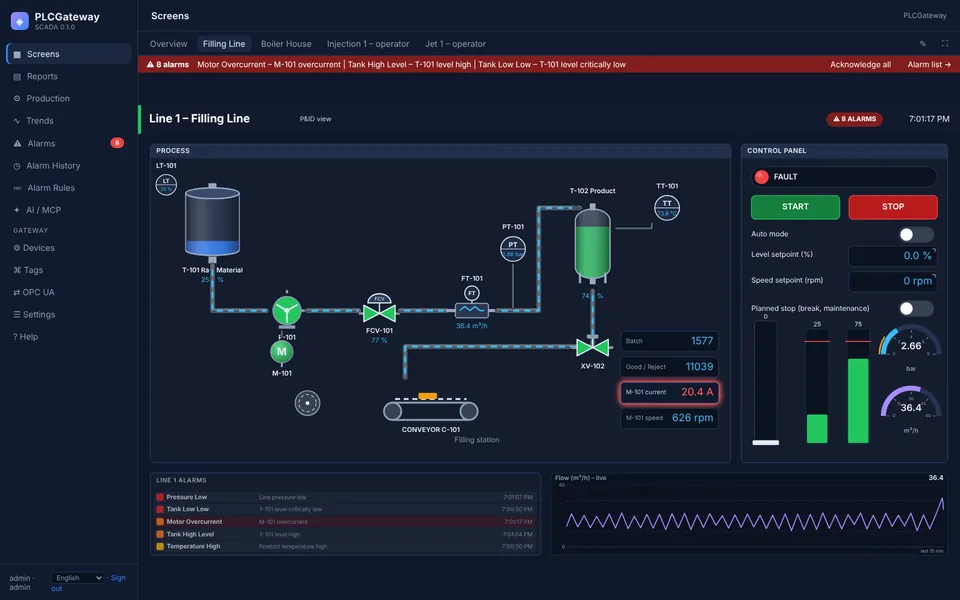Click the 36.4 m³/h flow gauge
The image size is (960, 600).
[x=910, y=403]
